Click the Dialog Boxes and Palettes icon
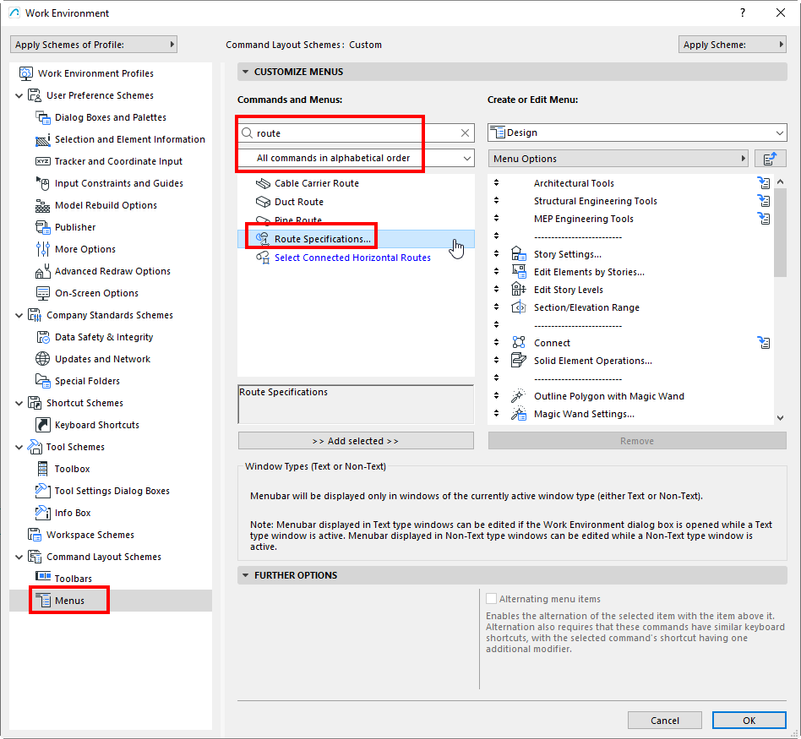Screen dimensions: 801x739 [42, 117]
